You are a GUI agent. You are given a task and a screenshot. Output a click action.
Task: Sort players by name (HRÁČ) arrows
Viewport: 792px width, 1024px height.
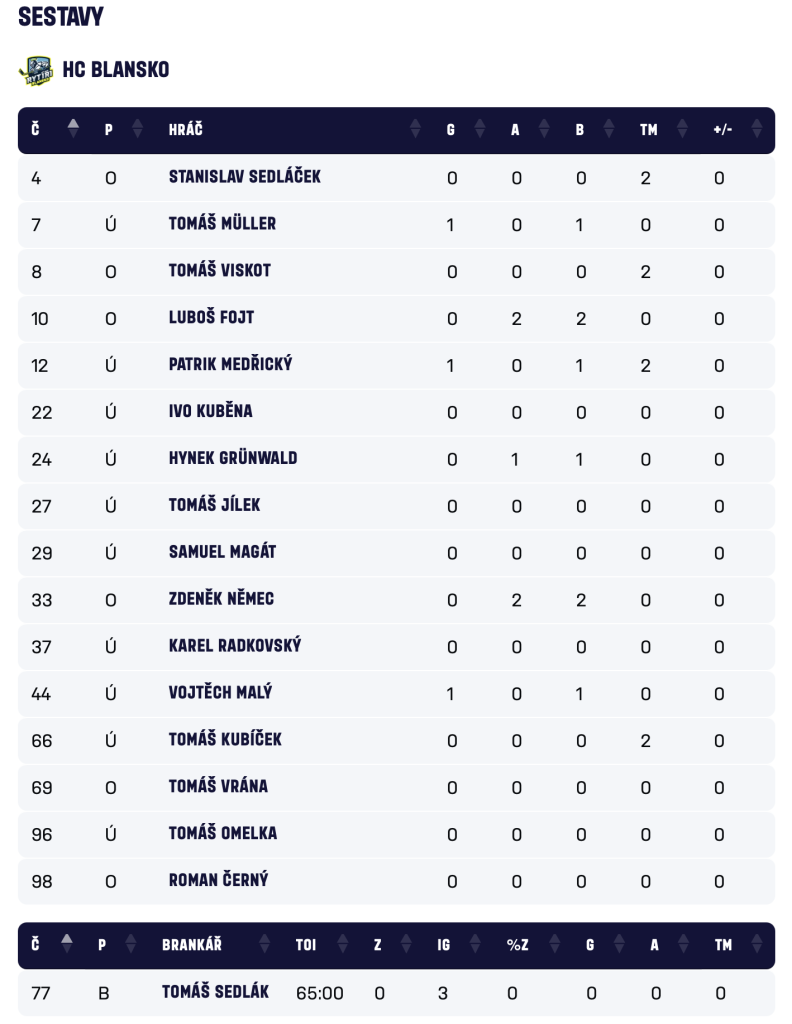pos(415,130)
